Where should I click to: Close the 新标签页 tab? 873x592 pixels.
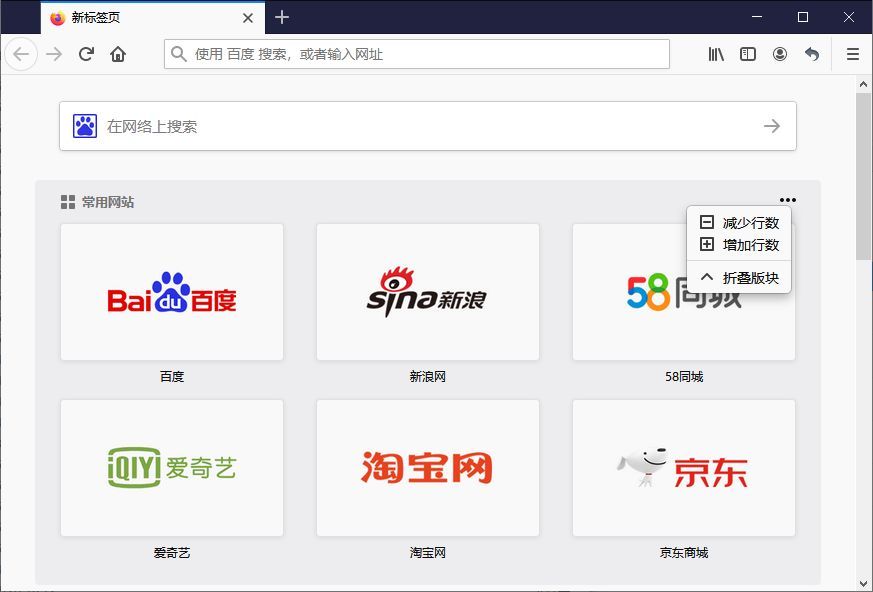point(248,18)
